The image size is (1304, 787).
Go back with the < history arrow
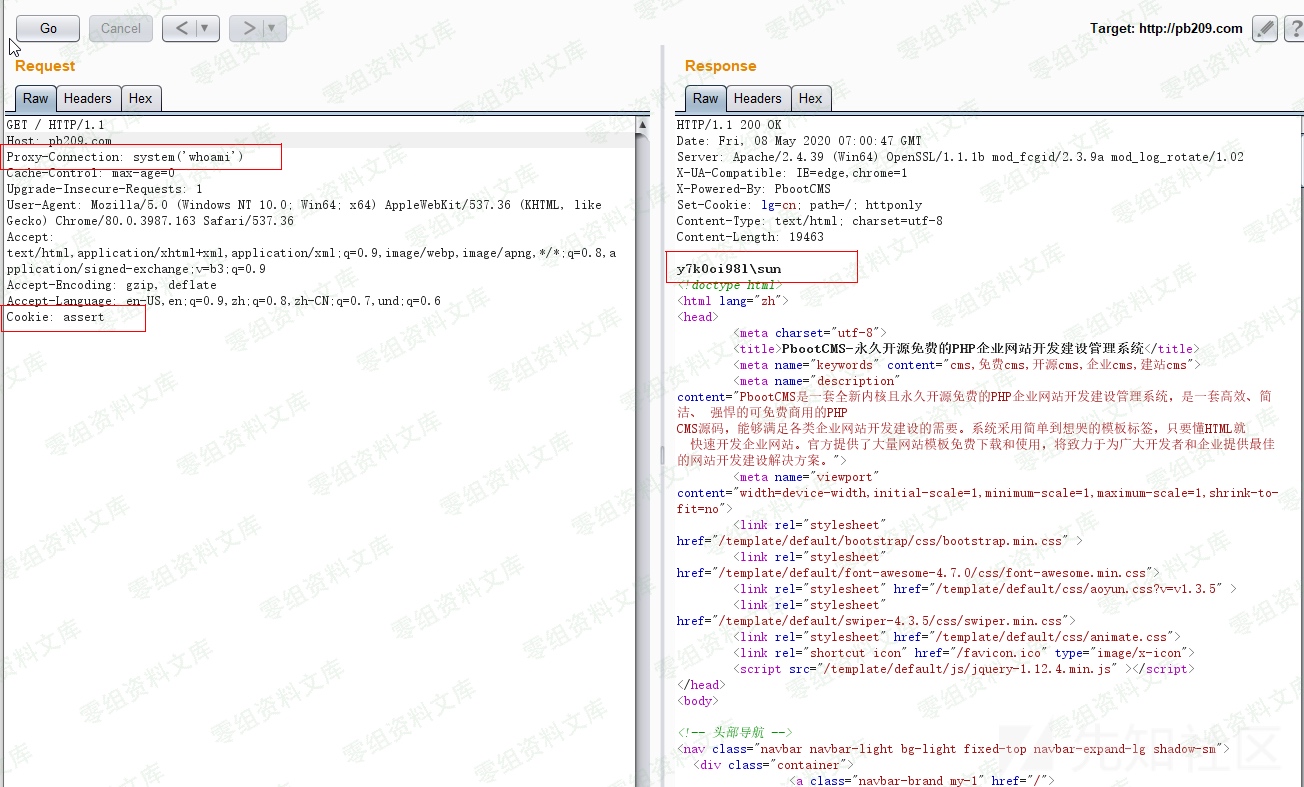click(x=181, y=28)
